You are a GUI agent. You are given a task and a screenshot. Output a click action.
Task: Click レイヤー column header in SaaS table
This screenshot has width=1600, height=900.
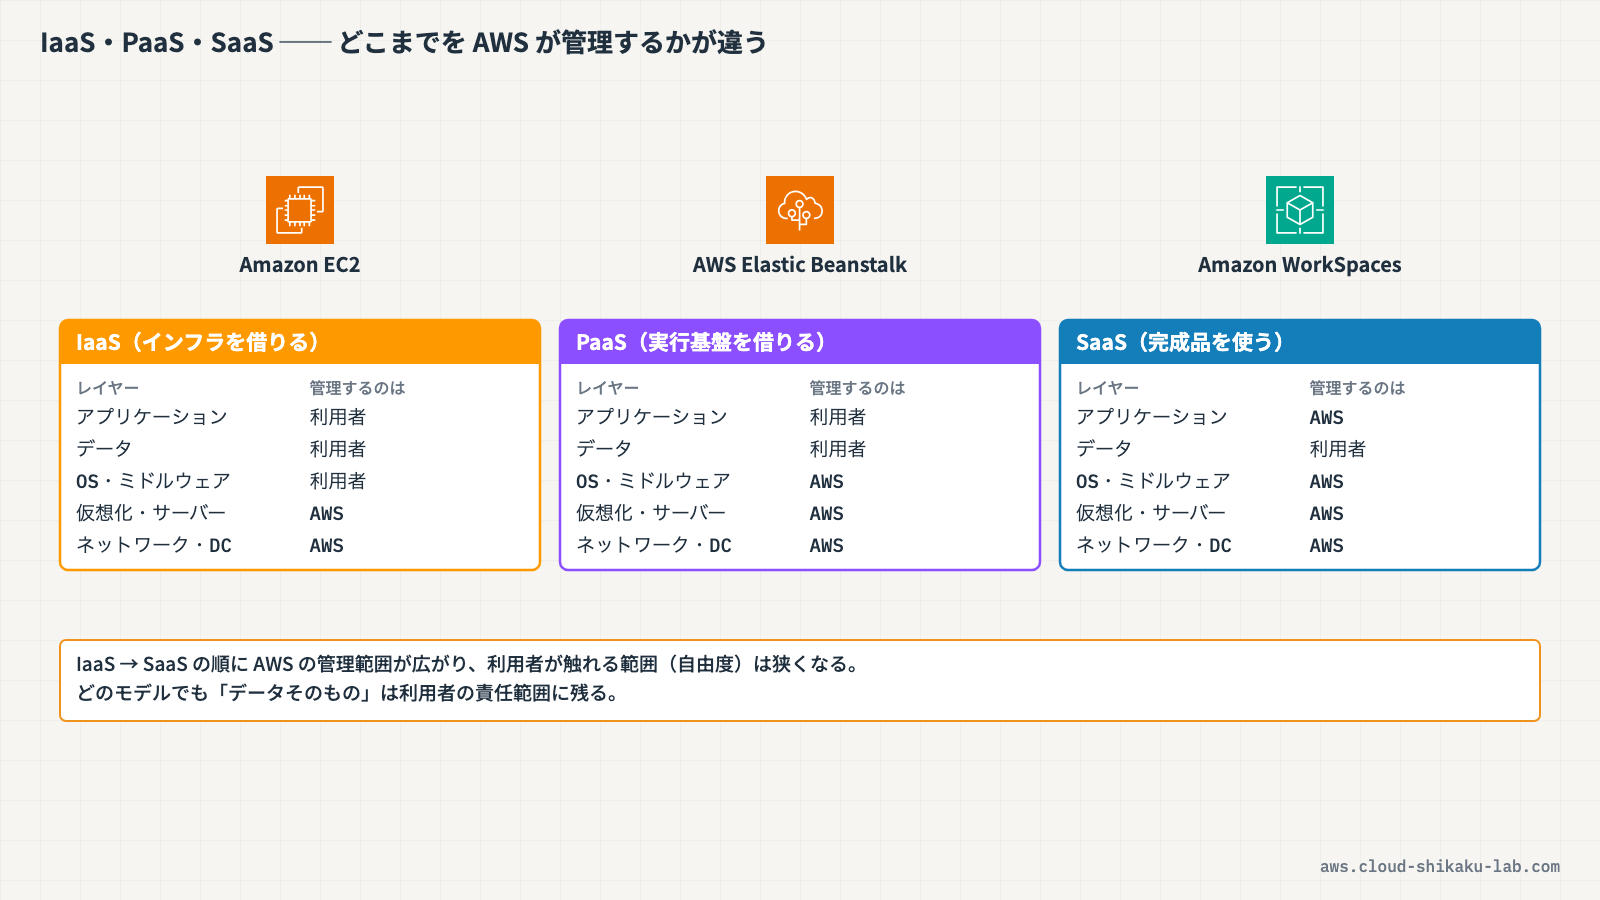coord(1108,388)
